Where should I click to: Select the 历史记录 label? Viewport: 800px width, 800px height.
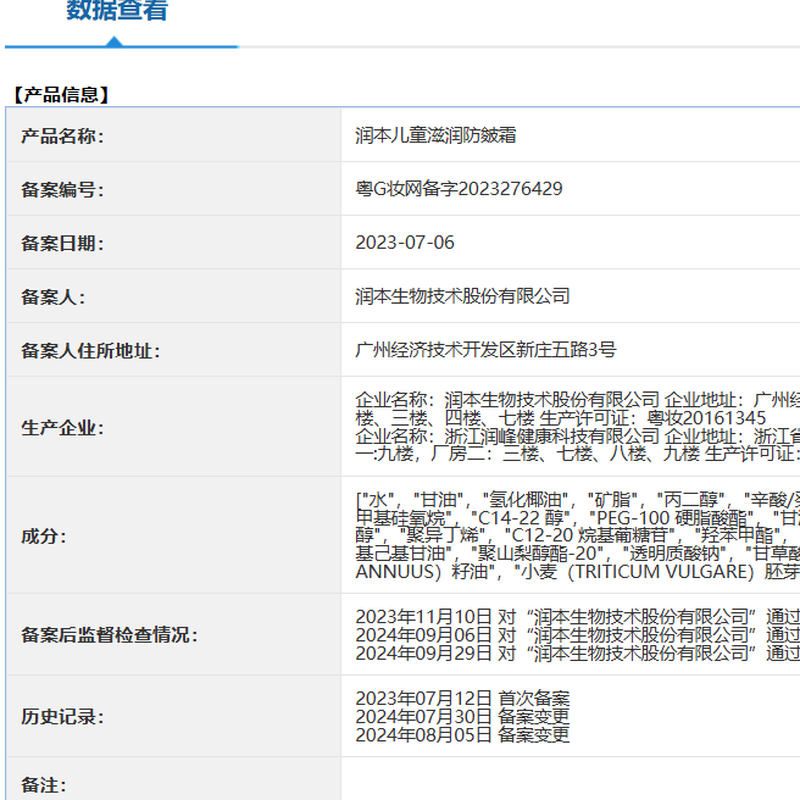pos(62,717)
